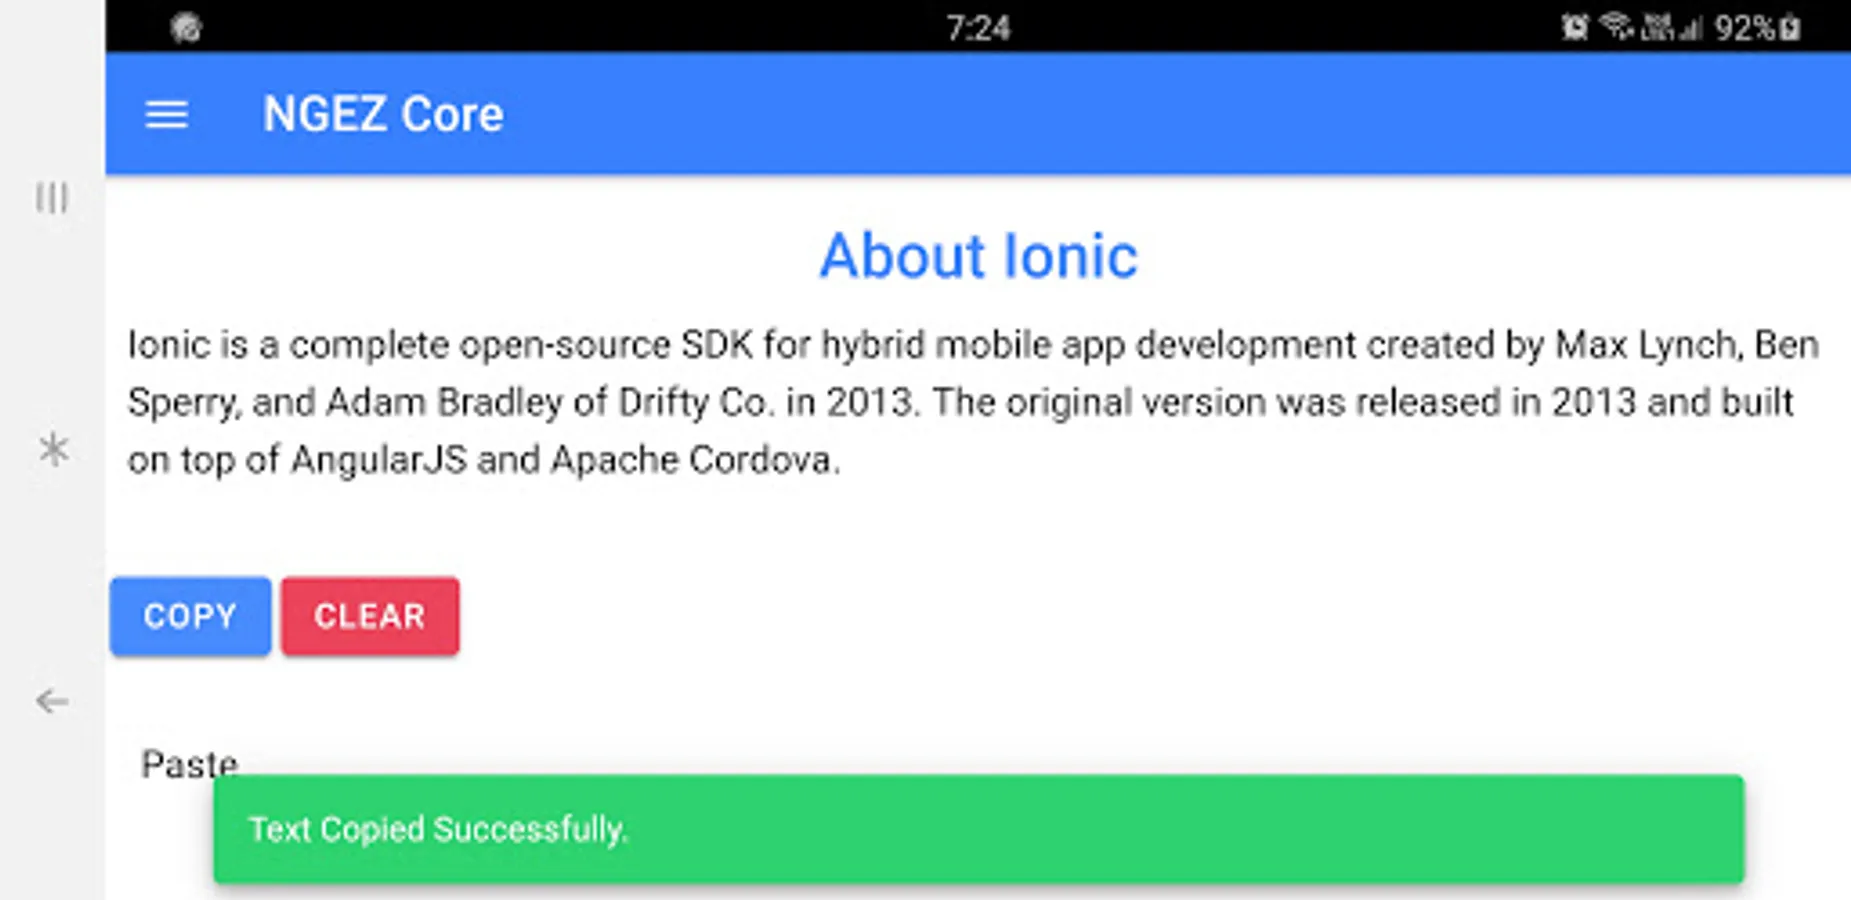
Task: Click the 'About Ionic' heading
Action: click(x=978, y=256)
